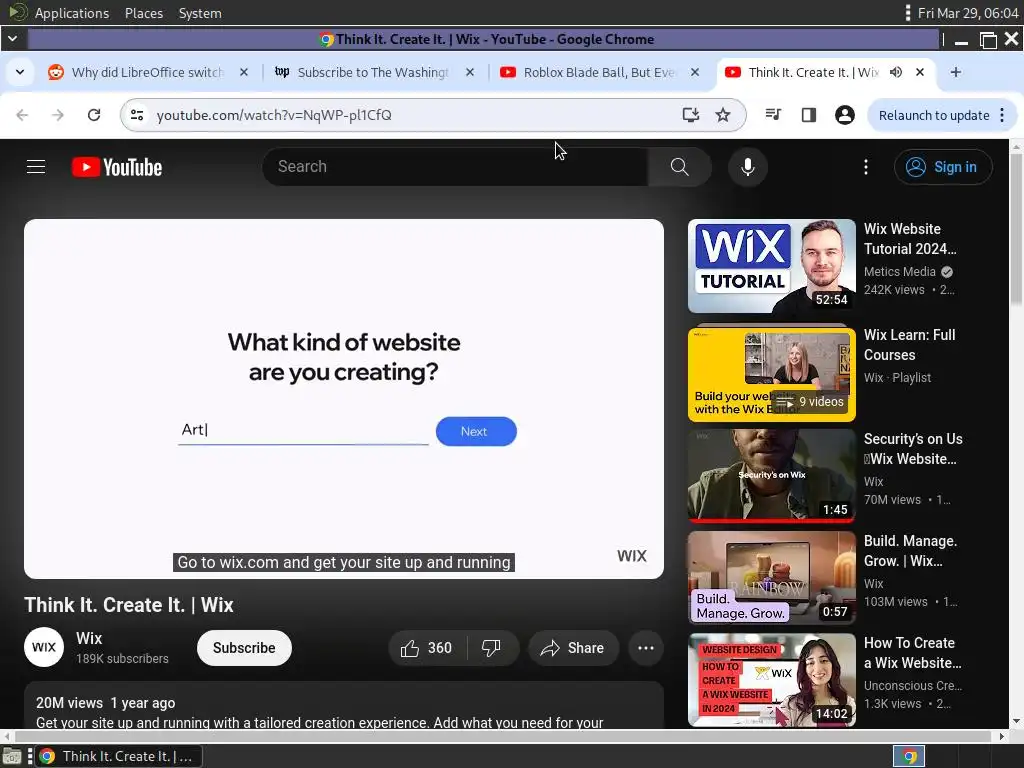This screenshot has height=768, width=1024.
Task: Open Wix Learn Full Courses playlist thumbnail
Action: pos(771,374)
